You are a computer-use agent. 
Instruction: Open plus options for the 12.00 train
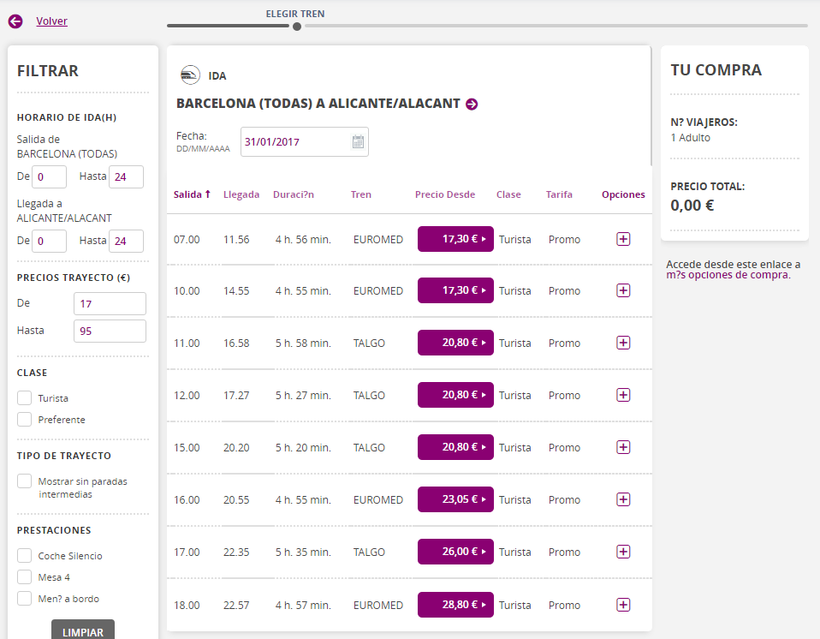click(623, 395)
